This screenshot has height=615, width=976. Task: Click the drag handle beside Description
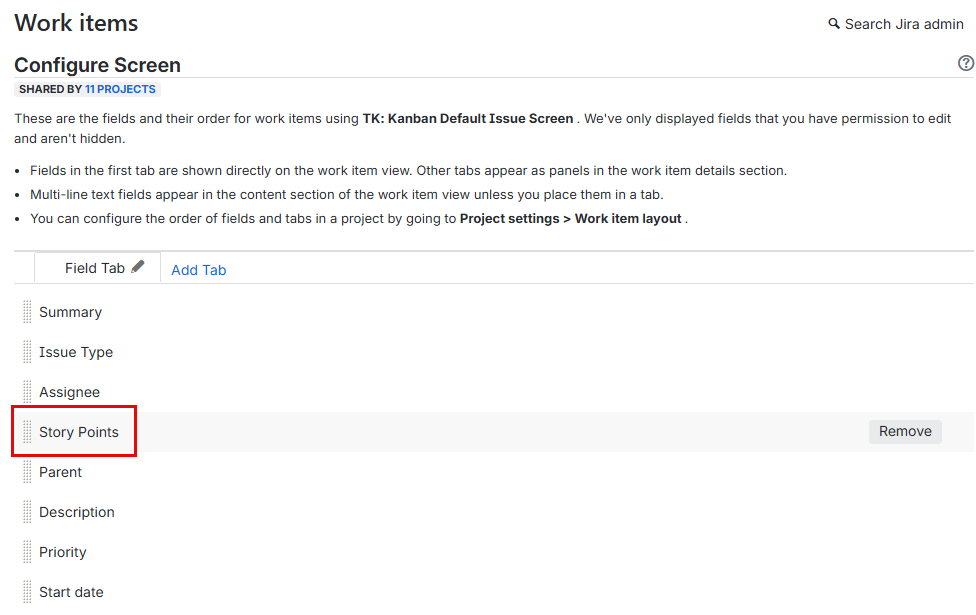point(27,512)
